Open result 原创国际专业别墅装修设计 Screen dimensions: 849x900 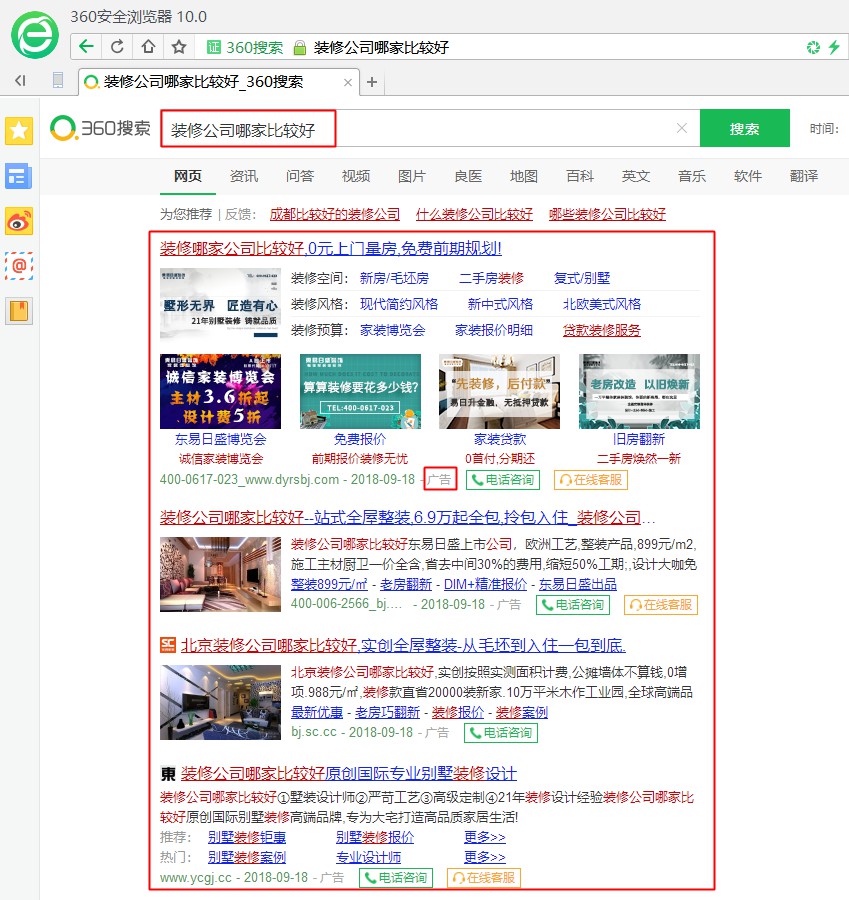(349, 774)
